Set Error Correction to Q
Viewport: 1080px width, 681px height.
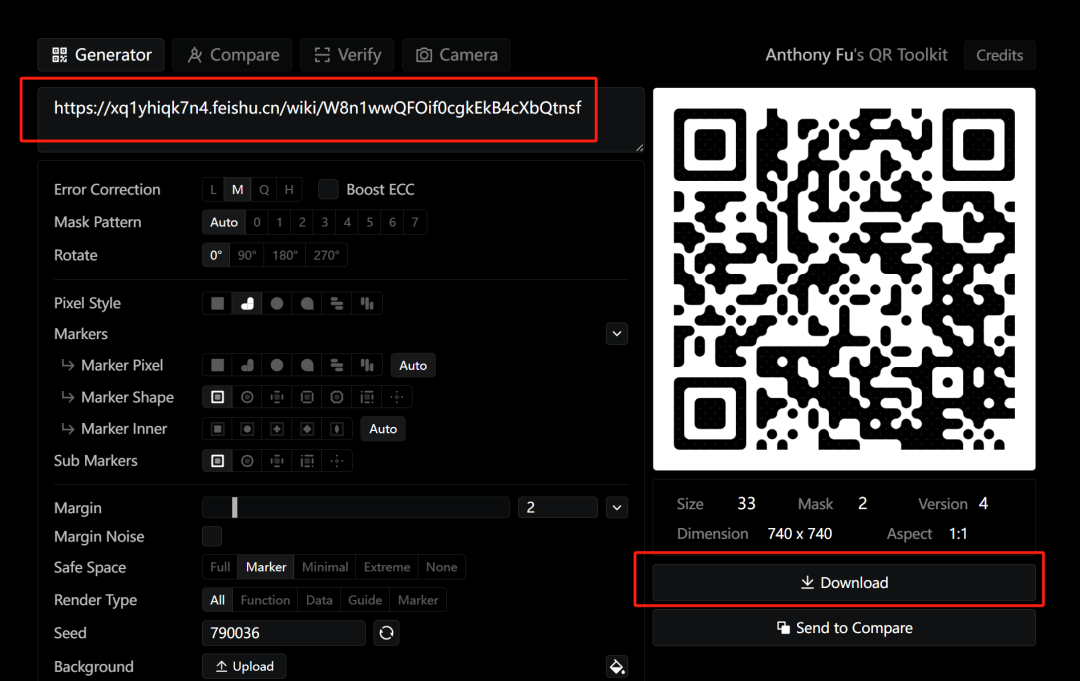(264, 189)
